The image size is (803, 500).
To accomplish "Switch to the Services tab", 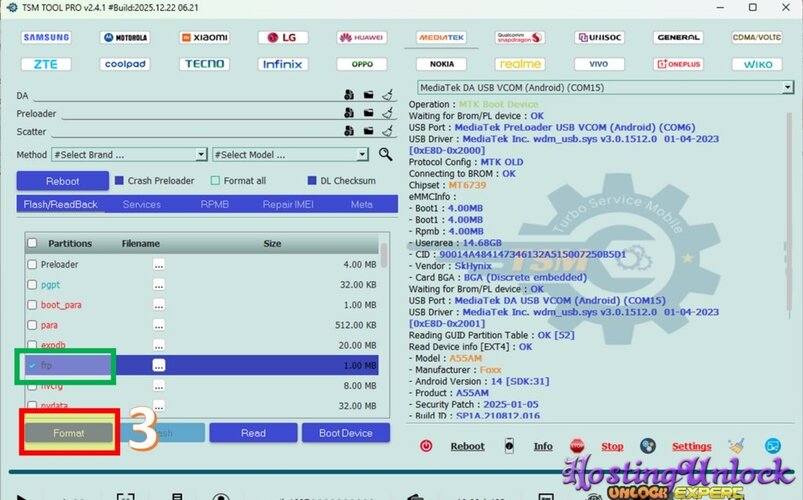I will pyautogui.click(x=142, y=204).
